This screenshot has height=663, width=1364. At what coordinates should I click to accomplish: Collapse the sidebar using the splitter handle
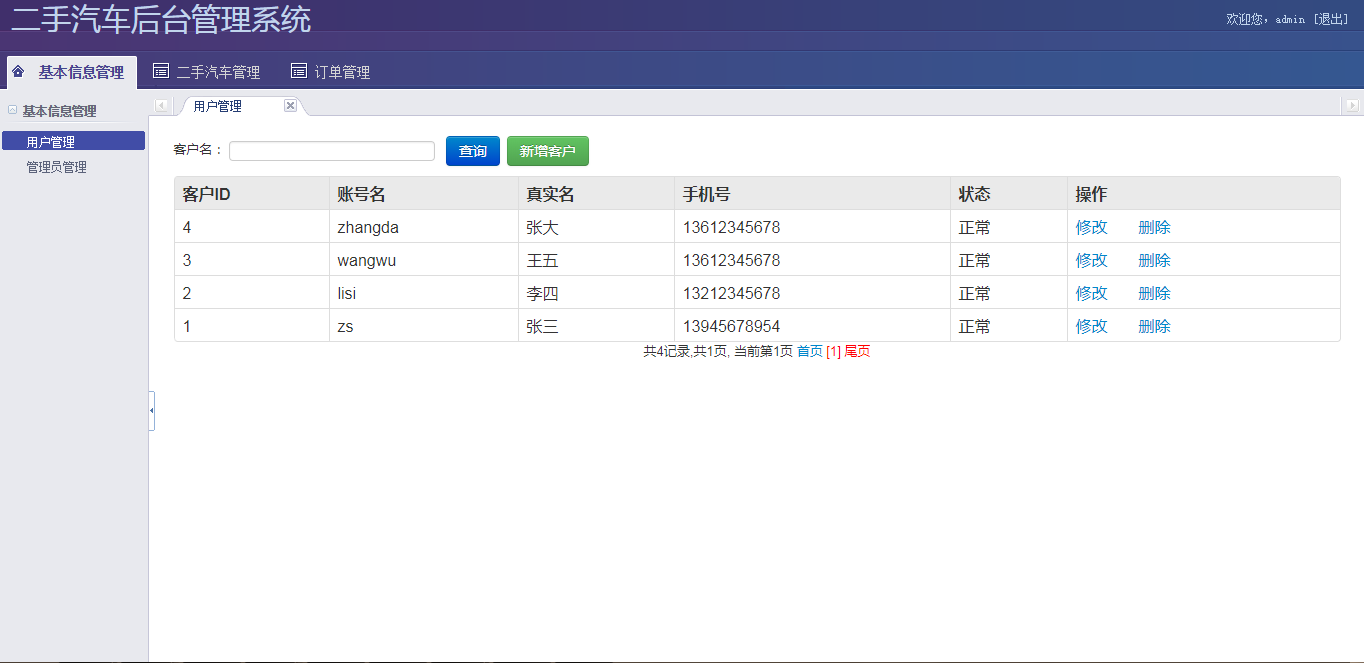point(151,410)
